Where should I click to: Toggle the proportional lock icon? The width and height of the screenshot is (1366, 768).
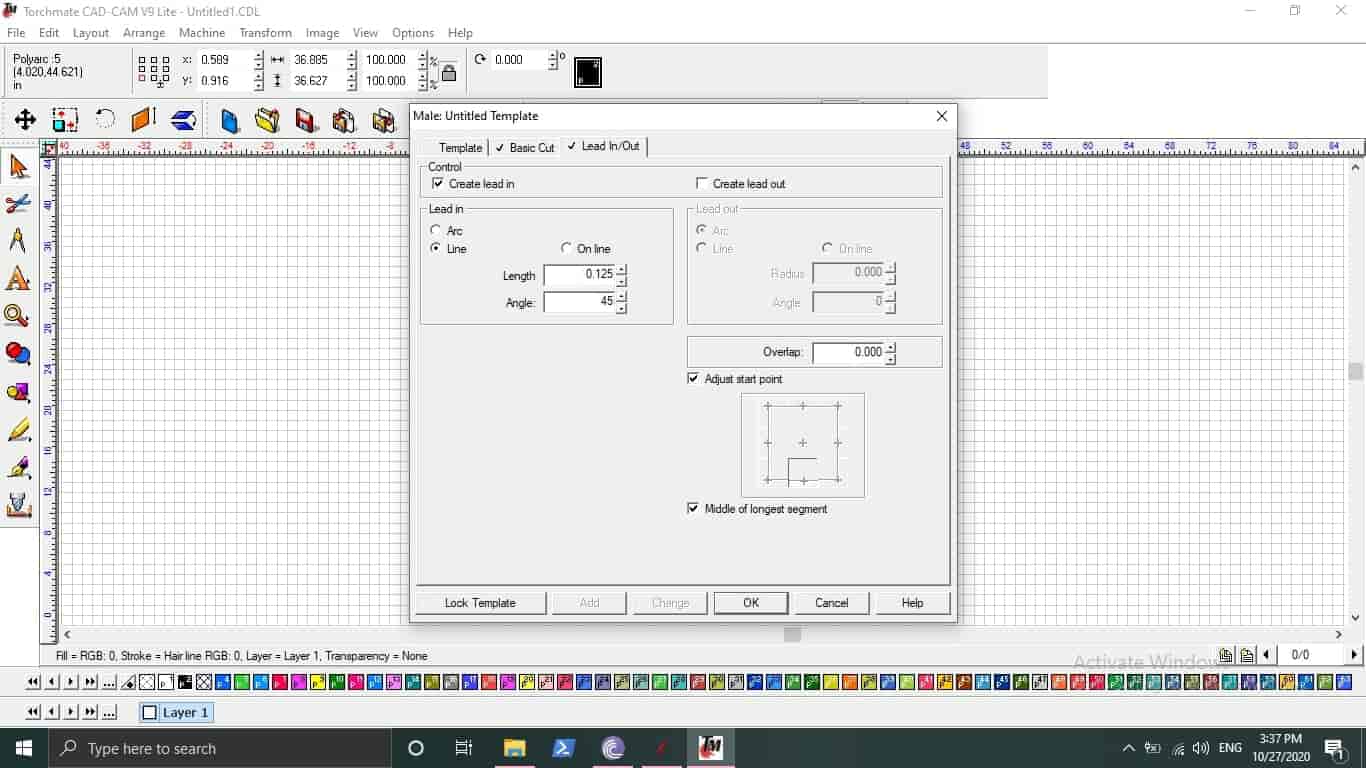(449, 73)
